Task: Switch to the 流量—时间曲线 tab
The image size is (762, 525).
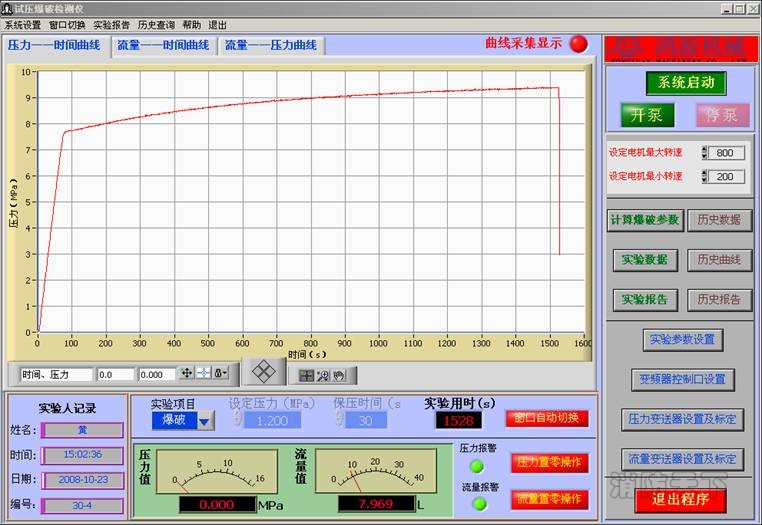Action: click(x=162, y=45)
